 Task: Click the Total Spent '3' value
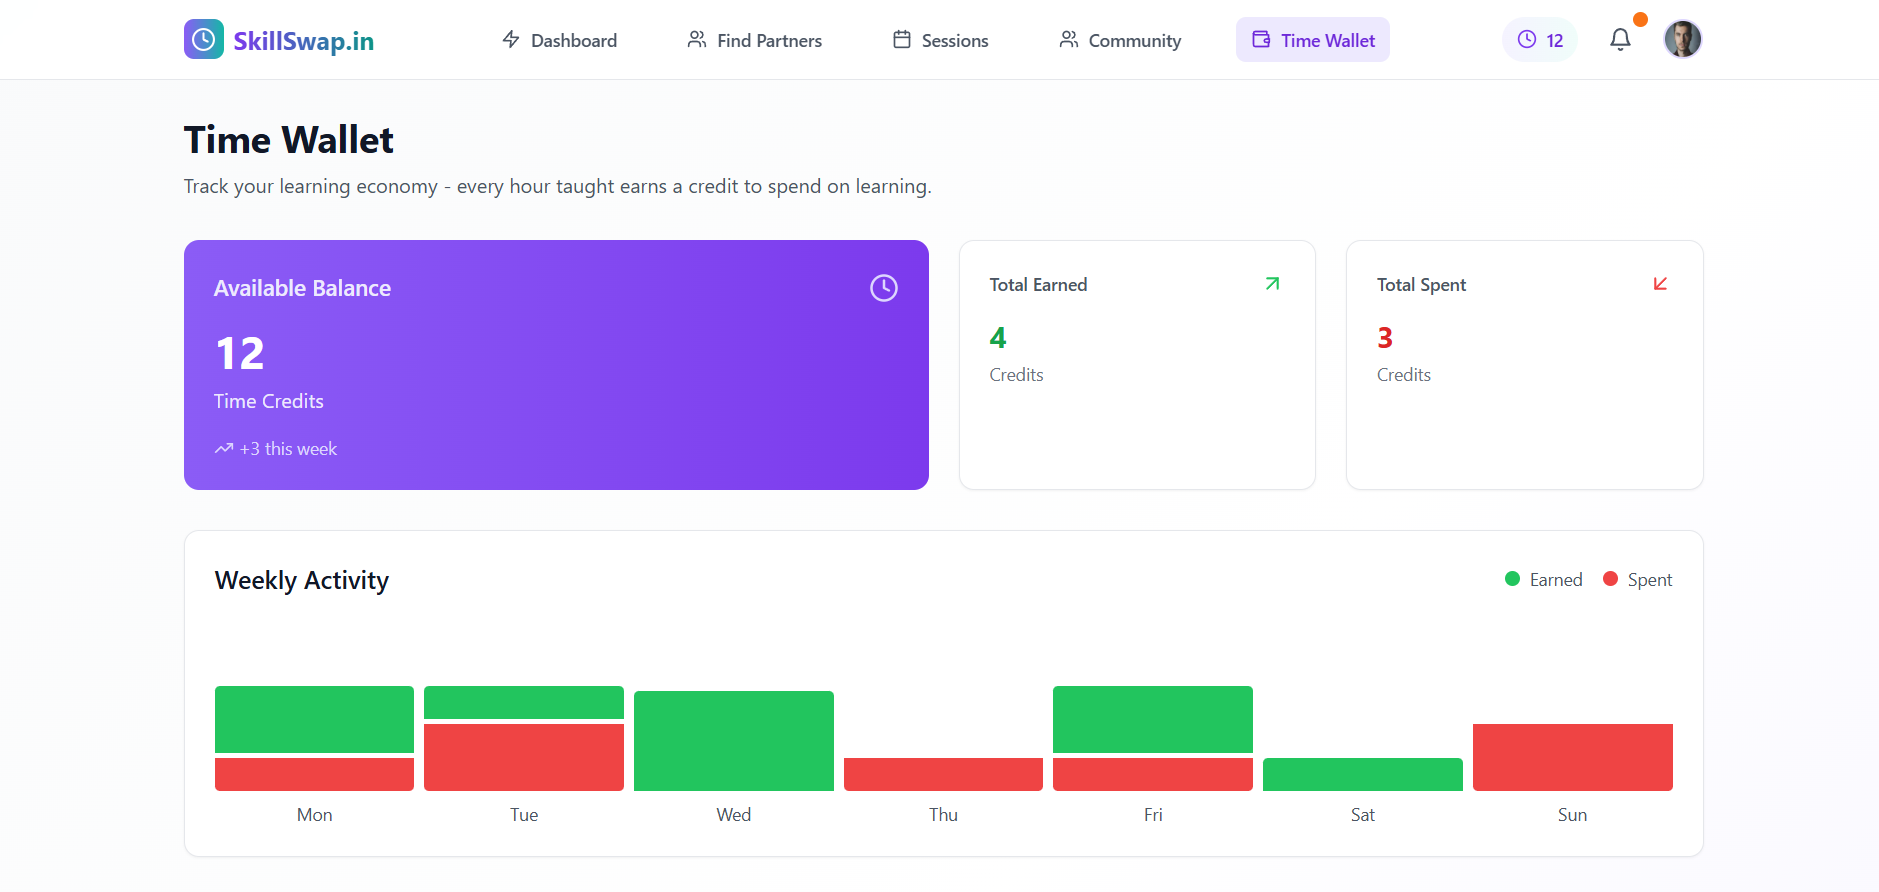pos(1385,338)
